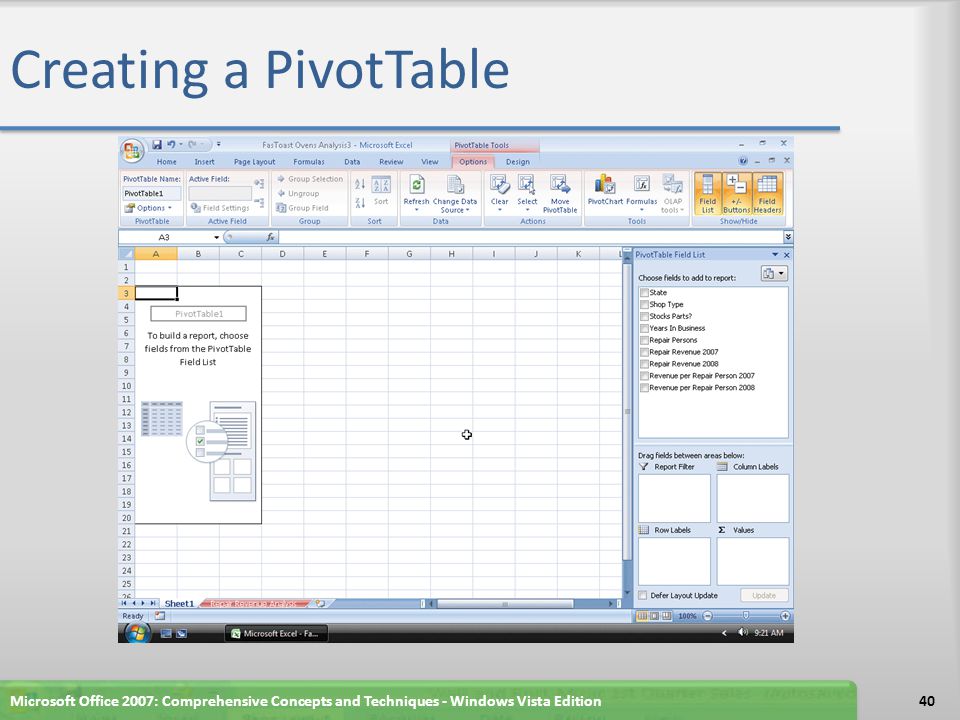Save the workbook from Quick Access toolbar
This screenshot has height=720, width=960.
(x=157, y=144)
